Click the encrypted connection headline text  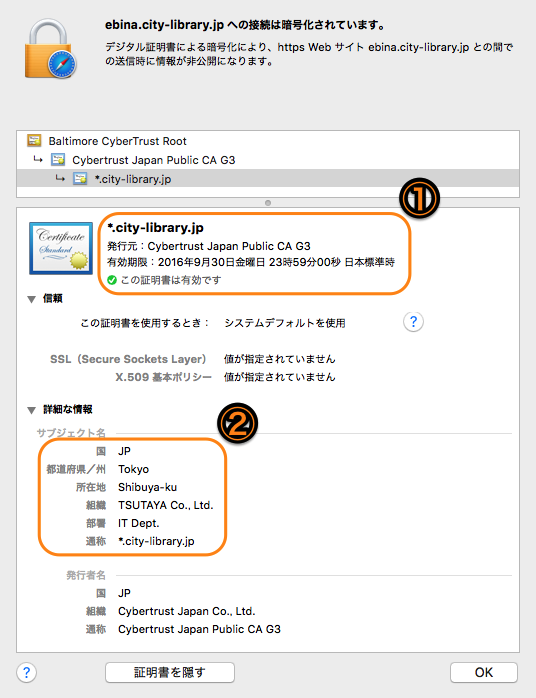(245, 25)
